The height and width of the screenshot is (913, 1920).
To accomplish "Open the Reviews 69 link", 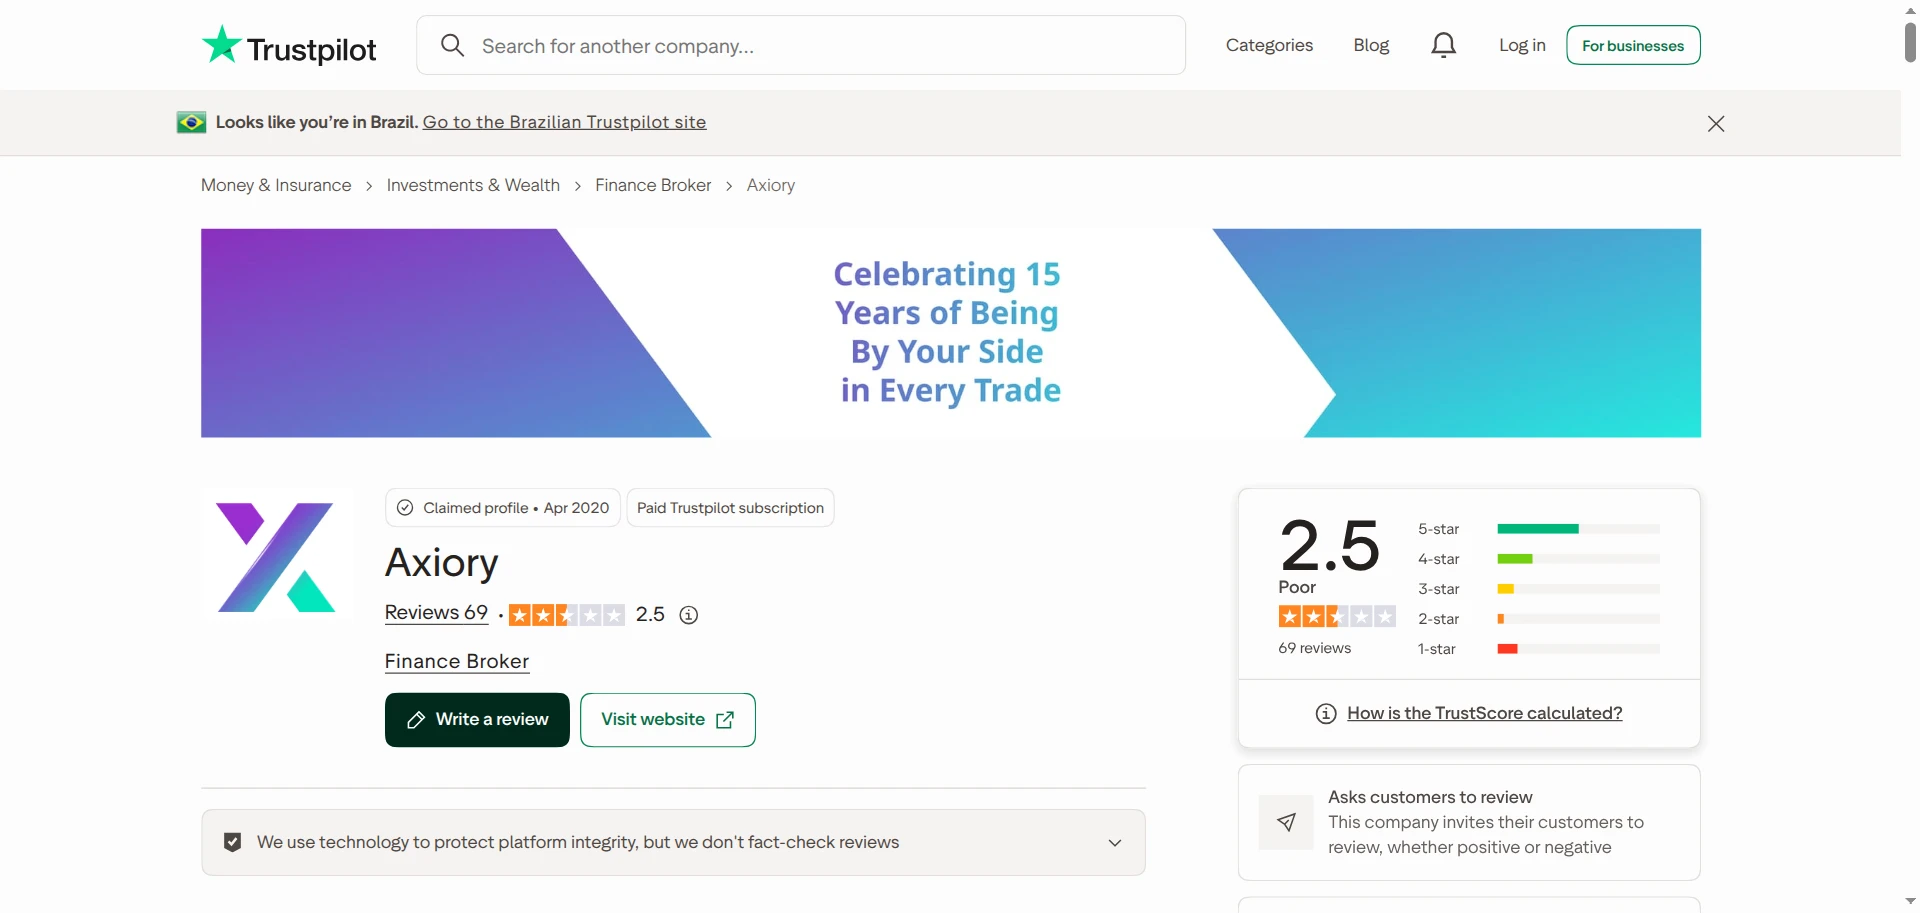I will coord(436,613).
